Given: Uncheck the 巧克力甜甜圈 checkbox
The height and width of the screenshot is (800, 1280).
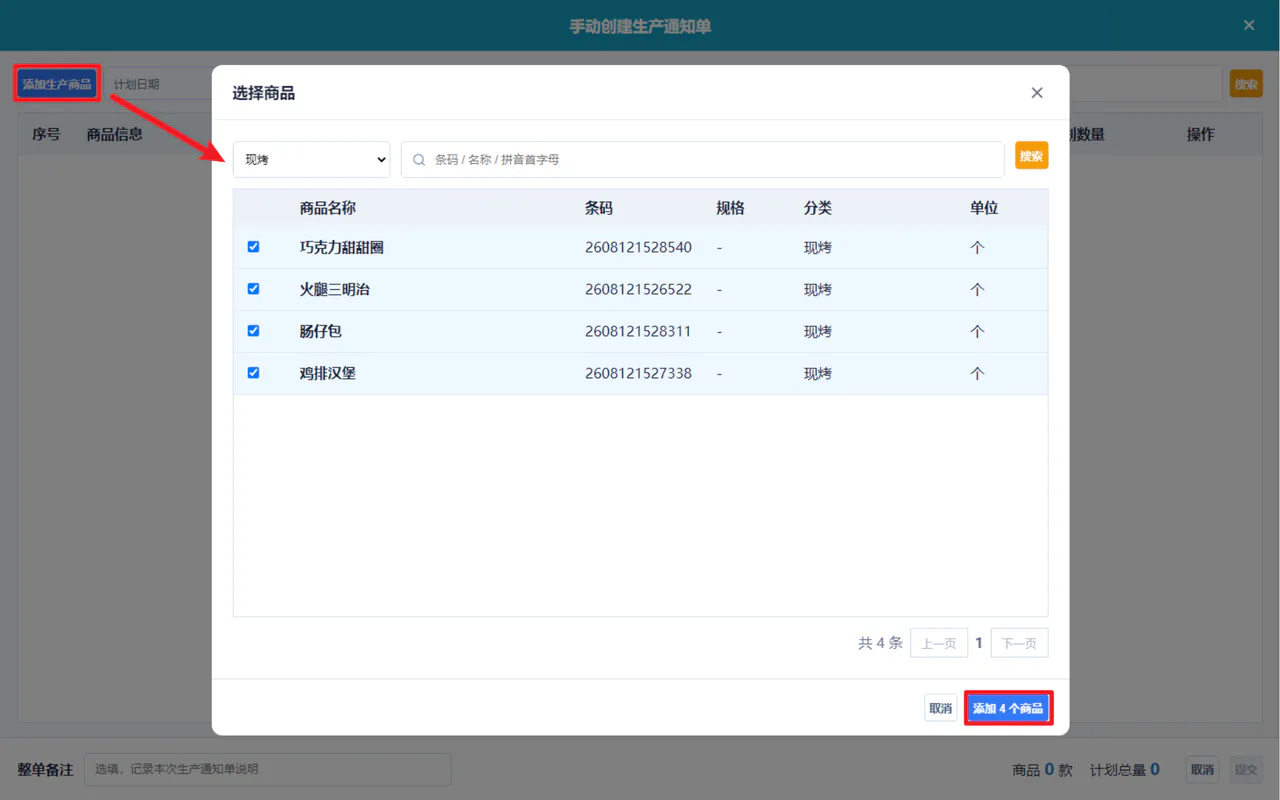Looking at the screenshot, I should [x=253, y=246].
